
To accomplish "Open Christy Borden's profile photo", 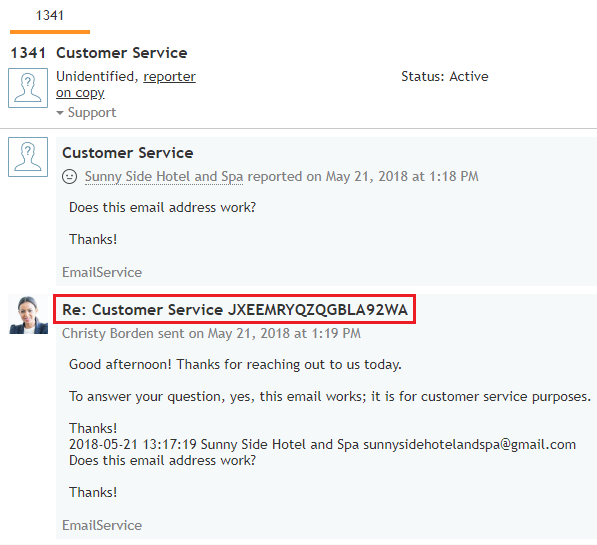I will click(29, 315).
